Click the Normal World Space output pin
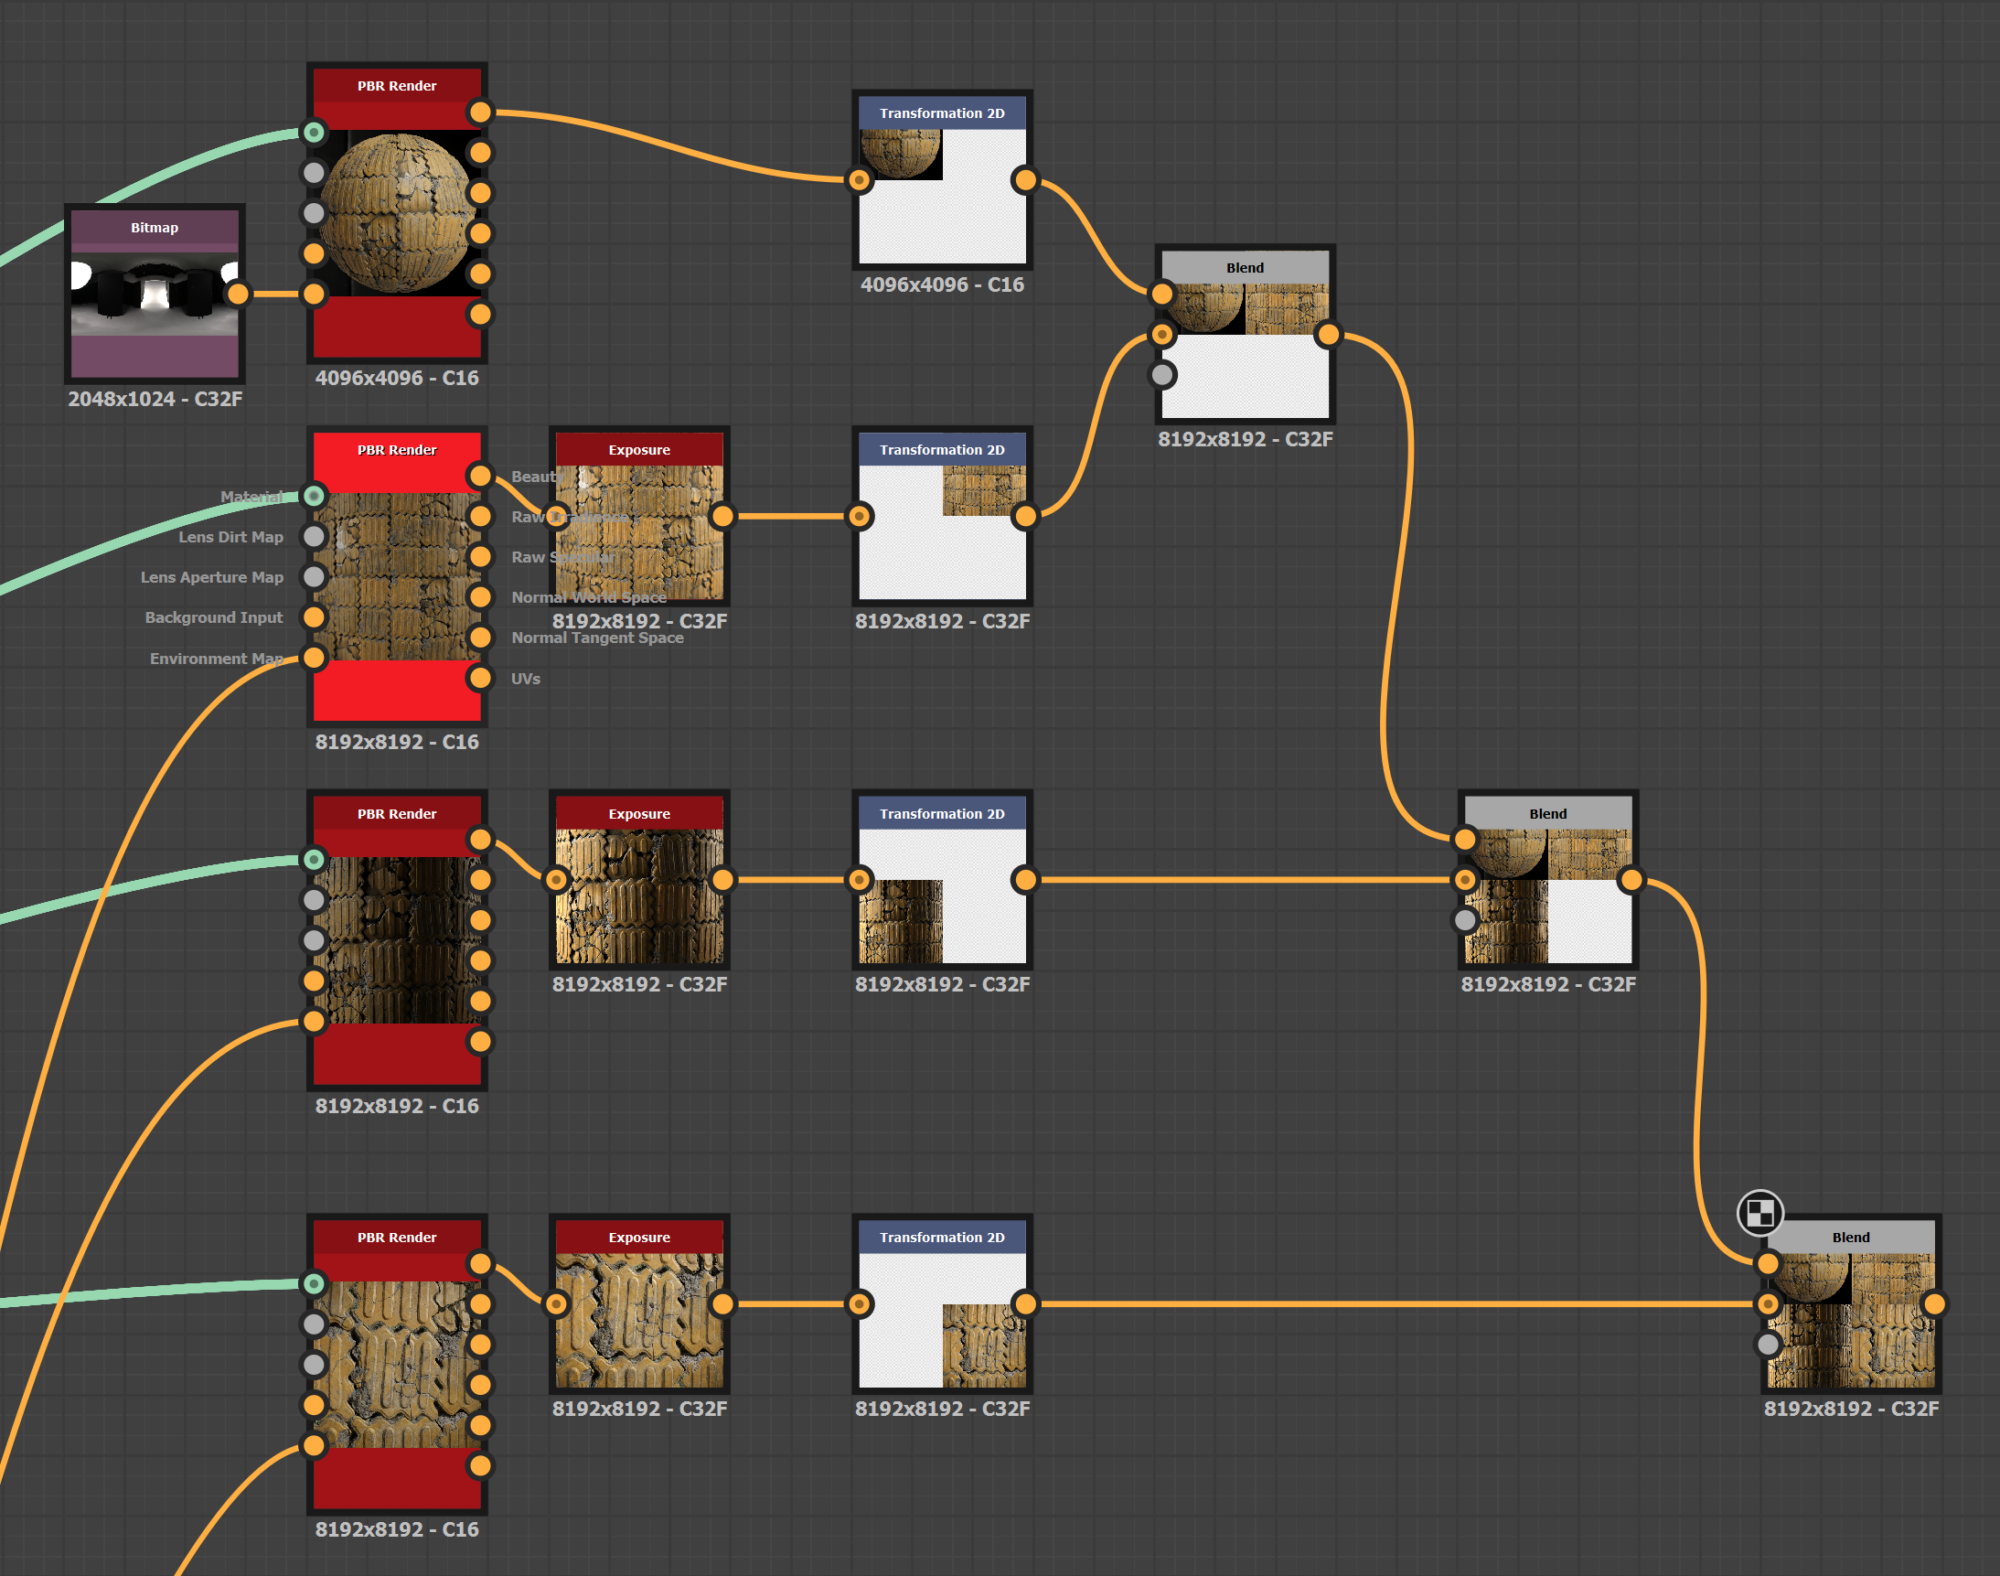 point(481,597)
